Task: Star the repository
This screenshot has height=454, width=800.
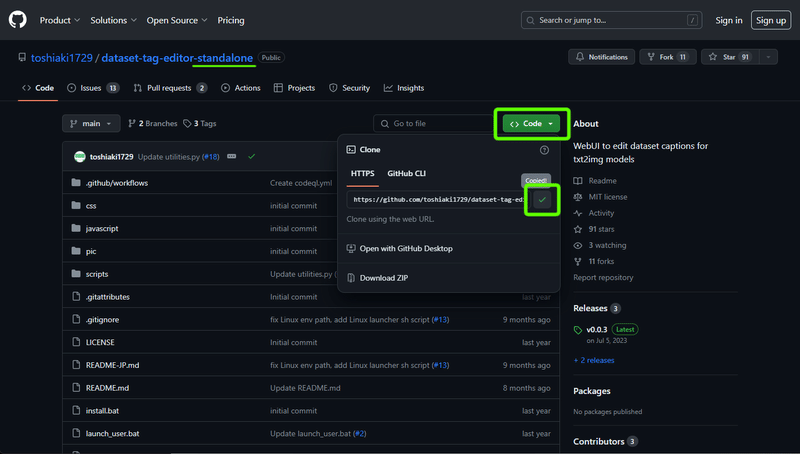Action: point(730,57)
